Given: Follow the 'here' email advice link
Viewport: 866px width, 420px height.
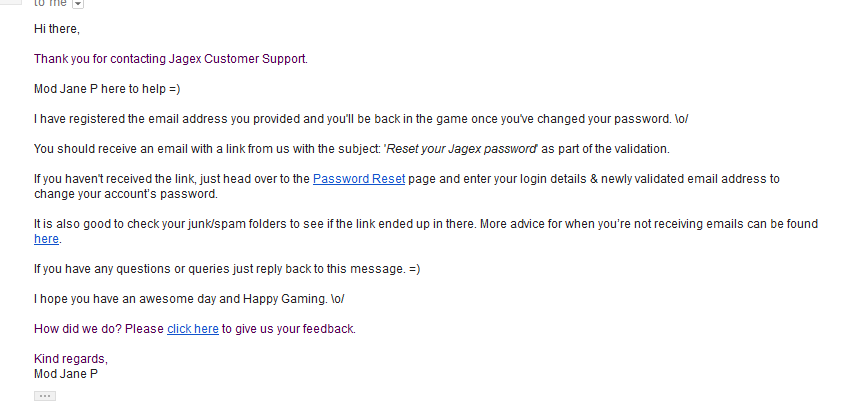Looking at the screenshot, I should [x=46, y=239].
